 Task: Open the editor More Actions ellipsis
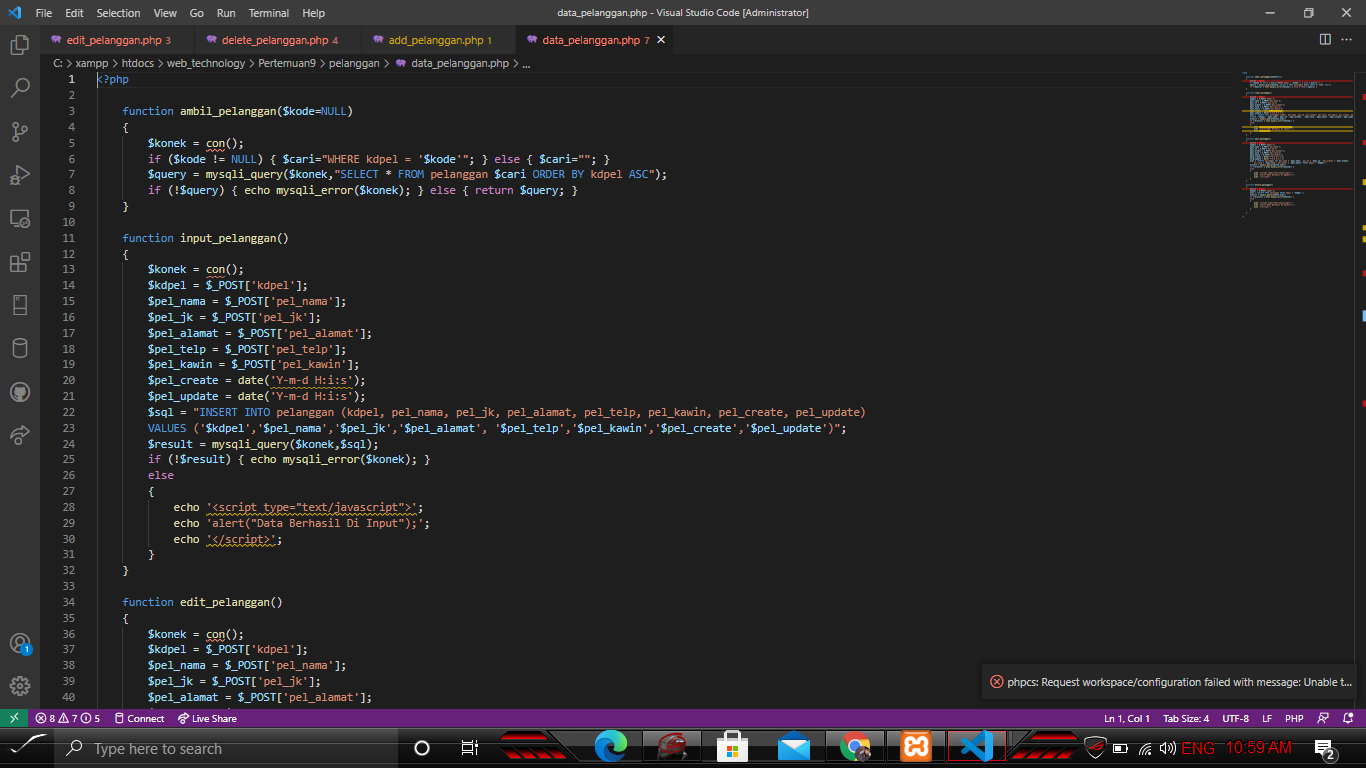click(1349, 40)
